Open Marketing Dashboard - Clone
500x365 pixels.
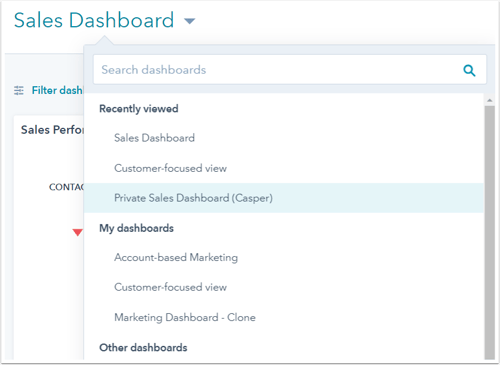[284, 317]
